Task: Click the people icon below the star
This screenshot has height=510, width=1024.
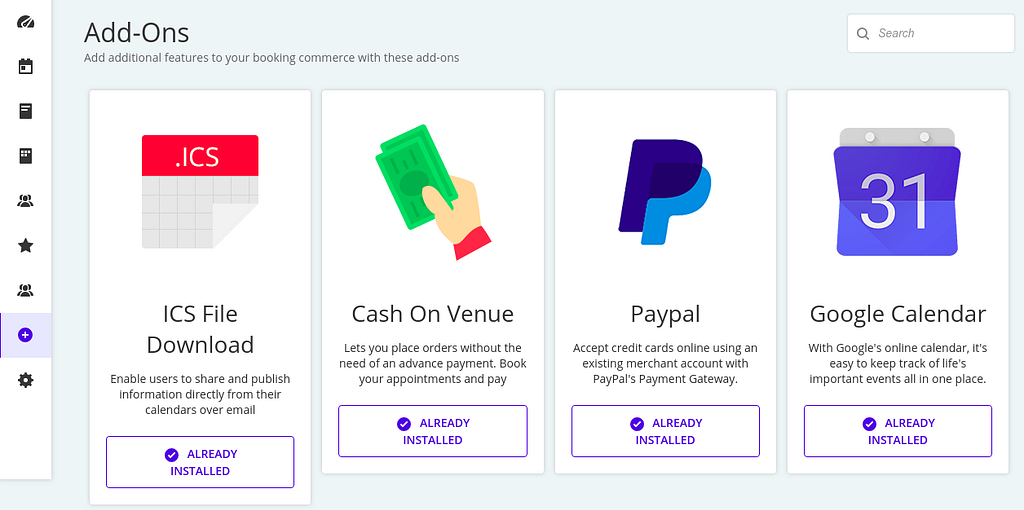Action: pos(26,290)
